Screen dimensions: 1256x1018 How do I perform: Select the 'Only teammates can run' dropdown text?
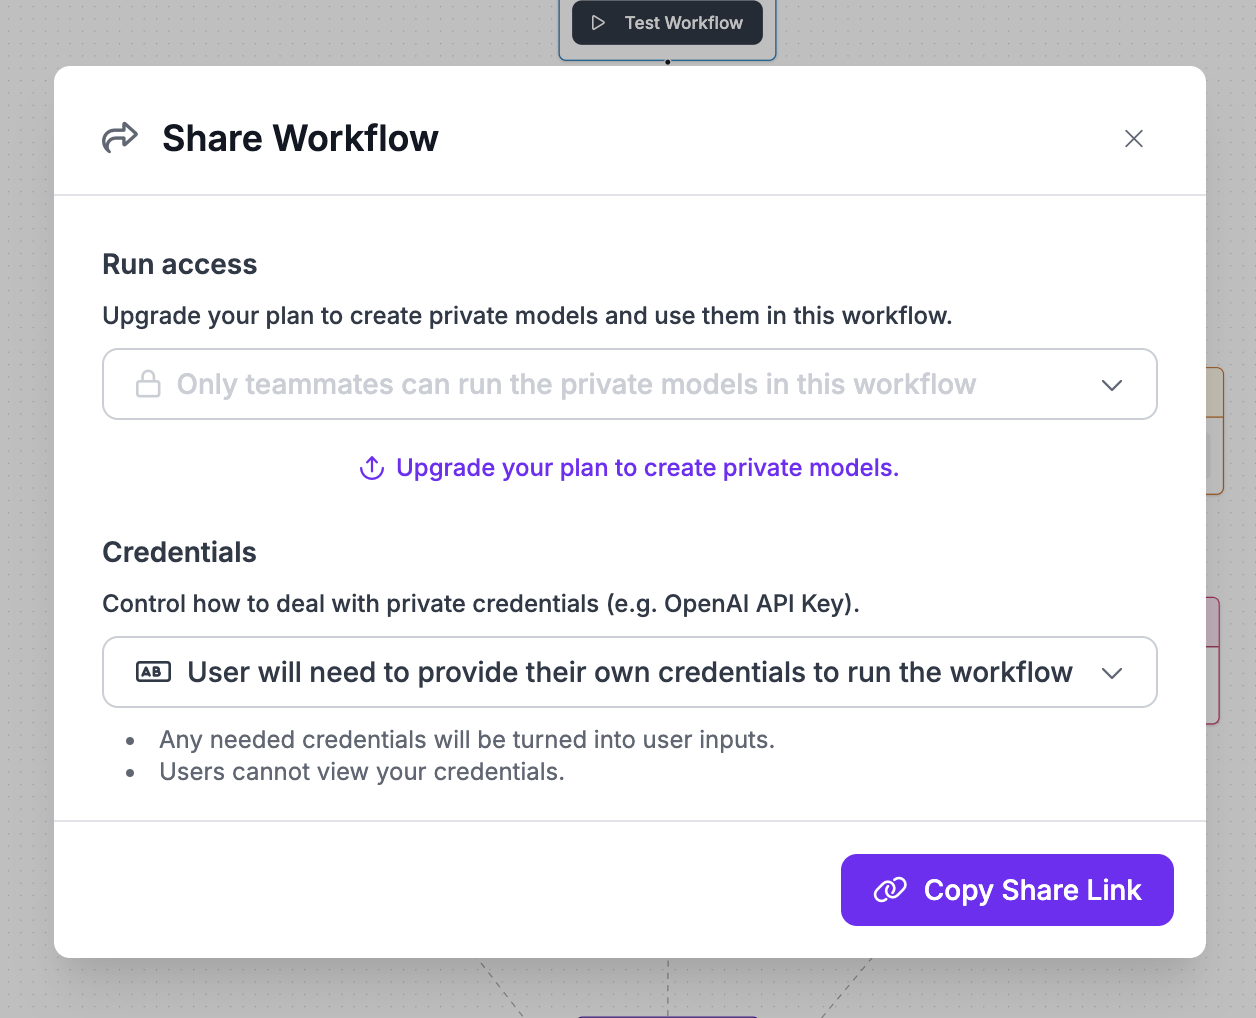[576, 384]
